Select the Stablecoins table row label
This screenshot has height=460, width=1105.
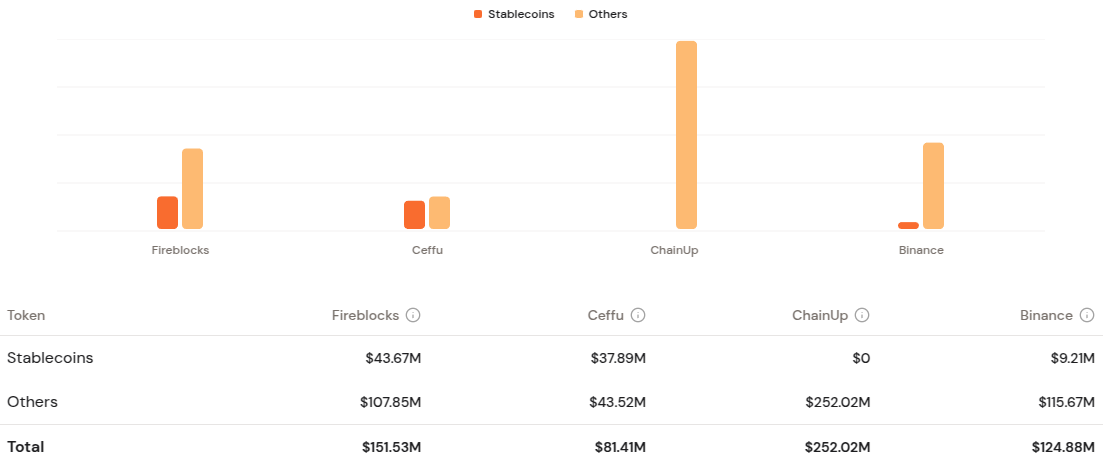pos(50,358)
